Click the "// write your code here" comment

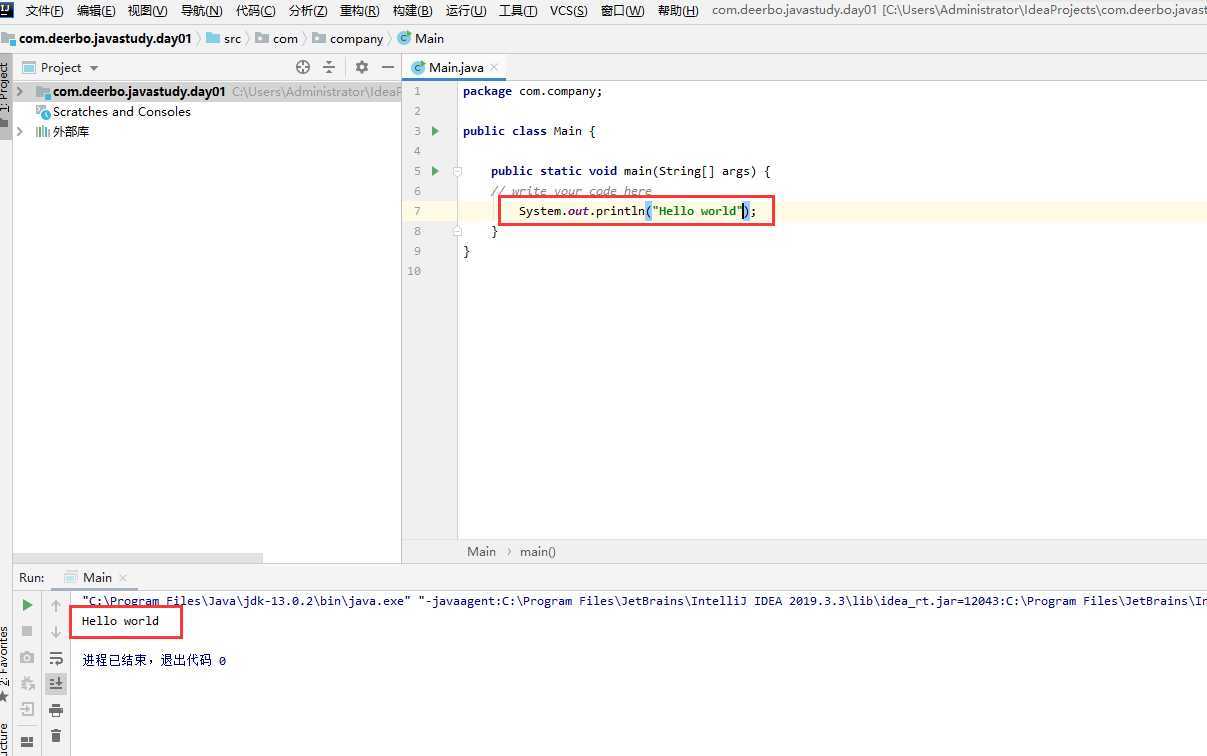571,191
